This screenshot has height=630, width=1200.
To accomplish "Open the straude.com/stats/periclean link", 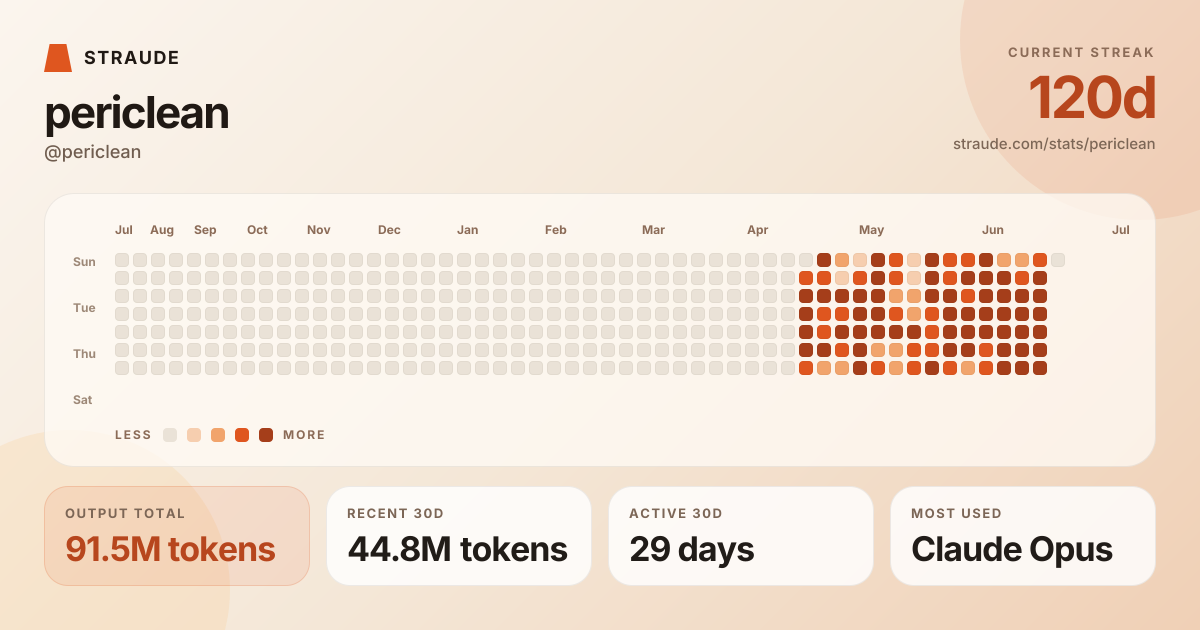I will (1054, 144).
